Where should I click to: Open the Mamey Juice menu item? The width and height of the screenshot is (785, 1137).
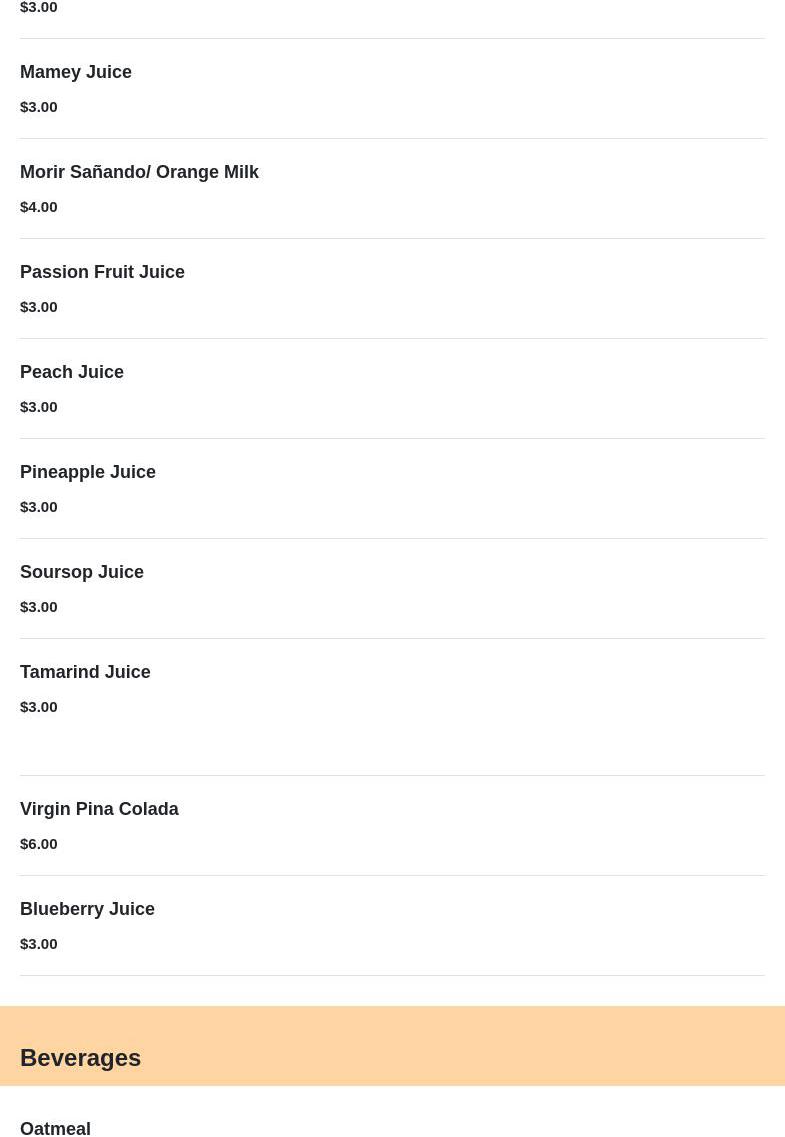(x=76, y=72)
